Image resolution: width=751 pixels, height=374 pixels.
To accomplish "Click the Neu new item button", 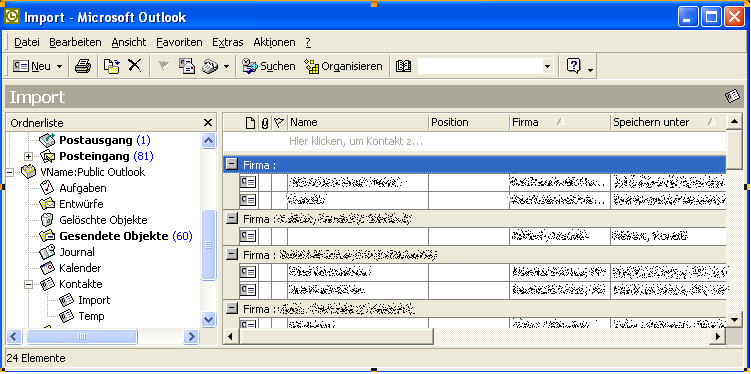I will click(x=32, y=66).
